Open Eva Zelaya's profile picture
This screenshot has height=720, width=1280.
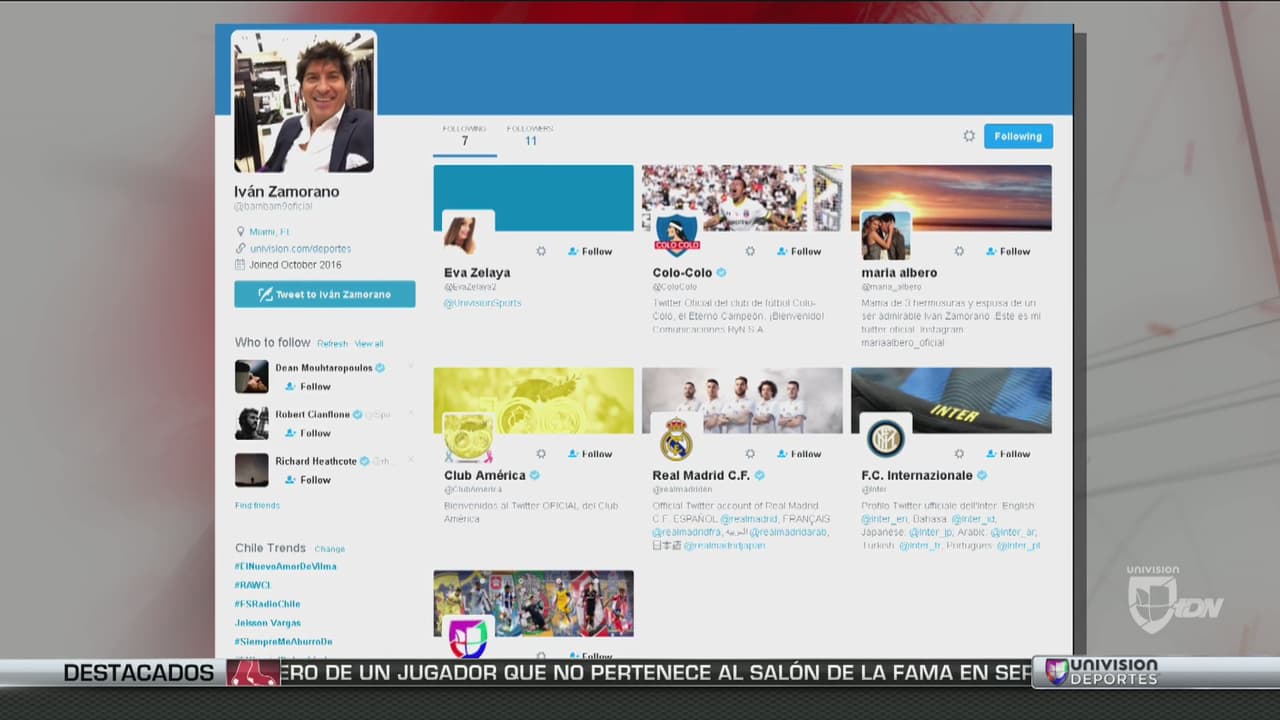pos(467,235)
